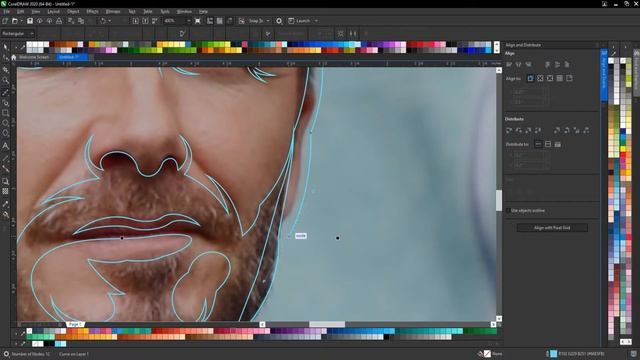The image size is (640, 360).
Task: Open the Effects menu
Action: coord(92,11)
